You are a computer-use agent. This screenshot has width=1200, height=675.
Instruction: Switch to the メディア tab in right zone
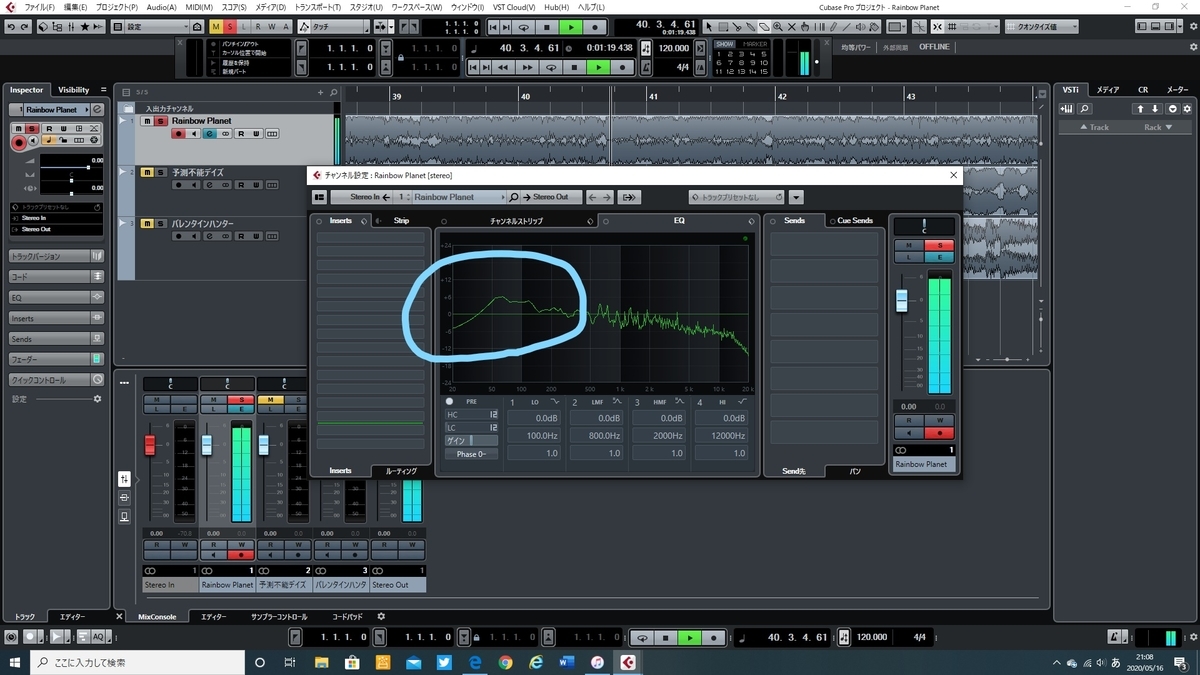[x=1107, y=90]
